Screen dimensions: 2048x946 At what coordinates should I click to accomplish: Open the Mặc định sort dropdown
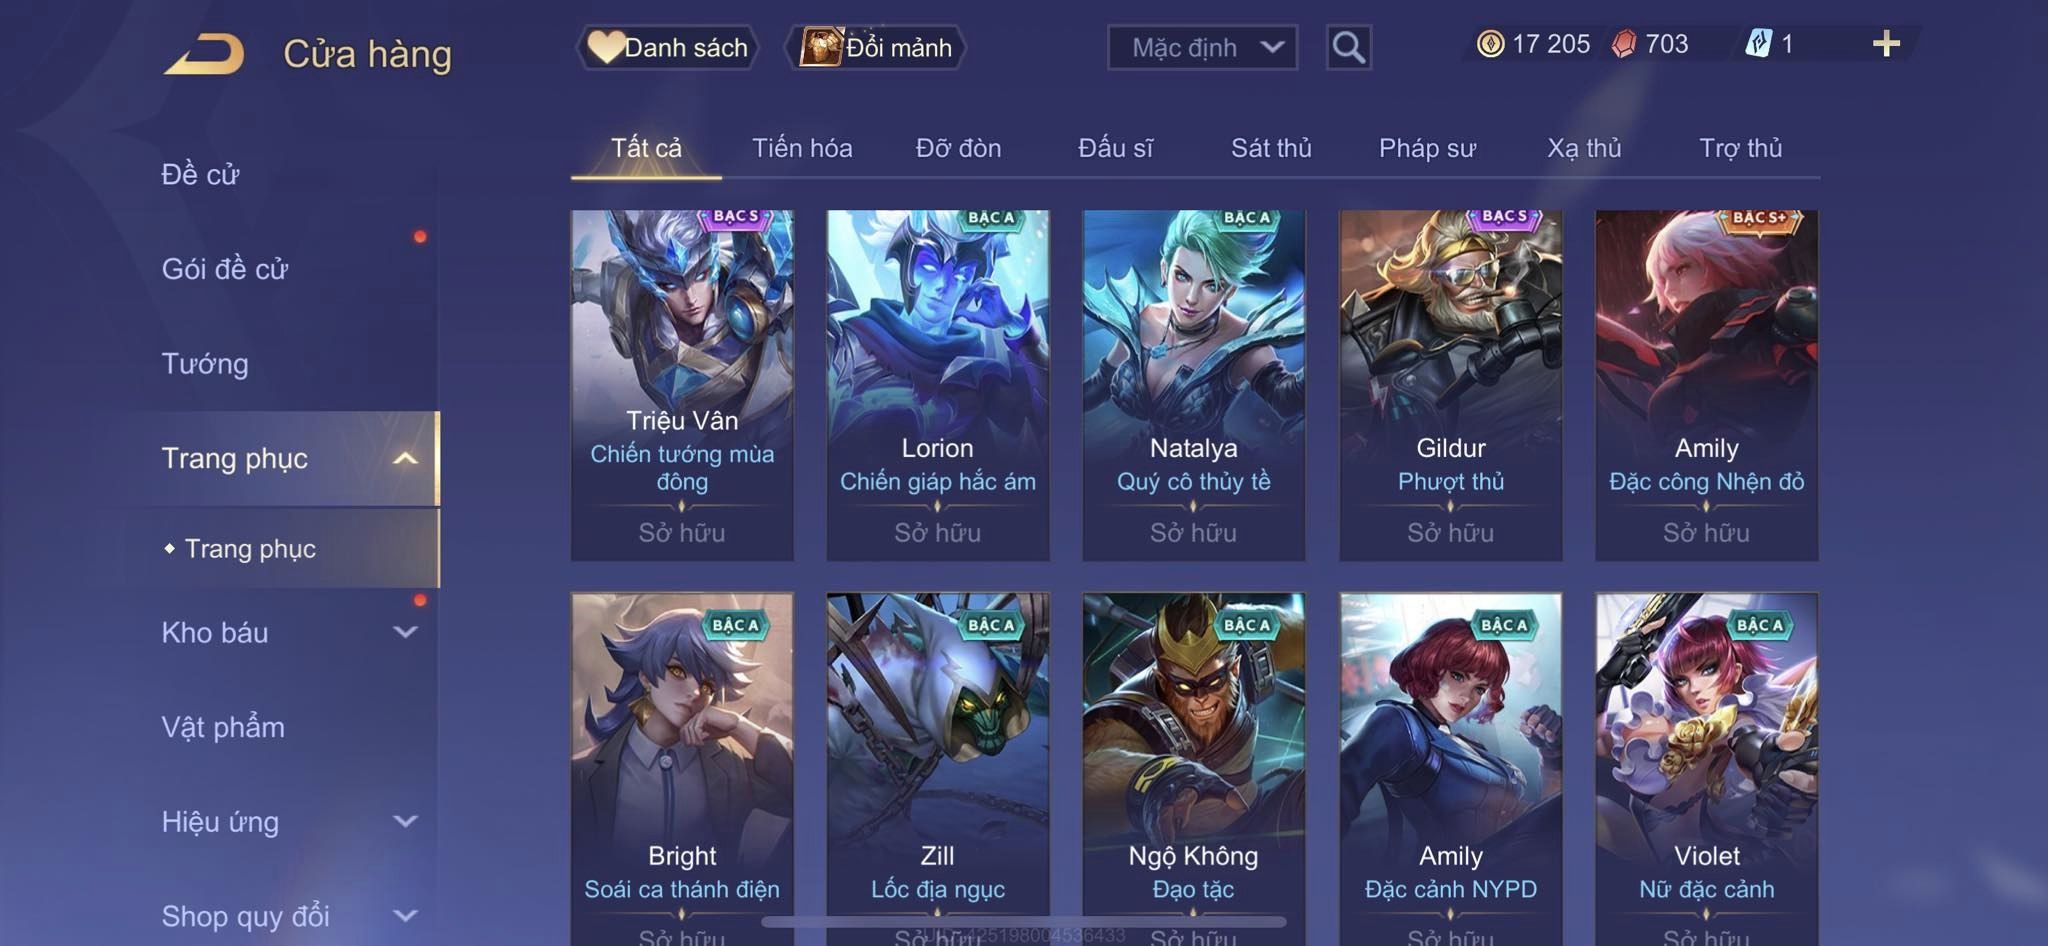coord(1202,47)
